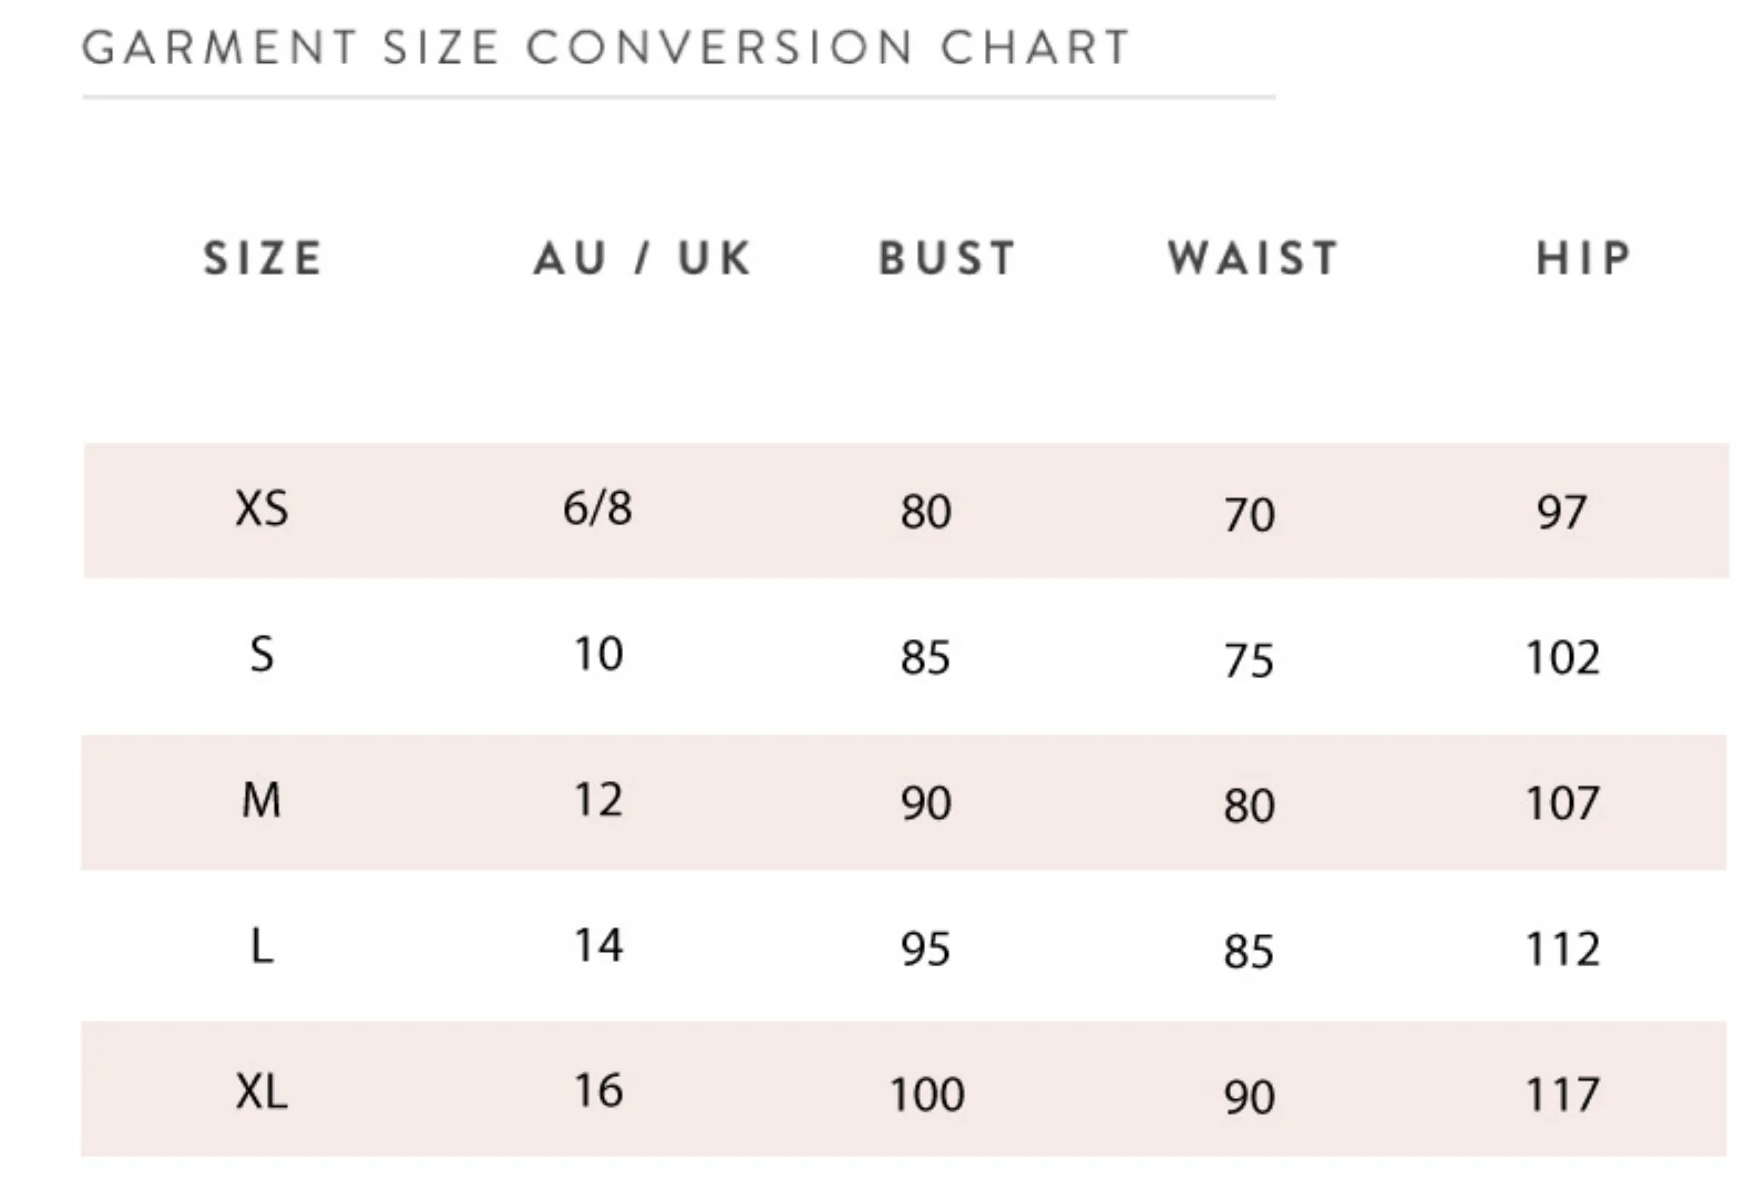Click the AU/UK size 12 cell
Screen dimensions: 1744x1177
598,800
